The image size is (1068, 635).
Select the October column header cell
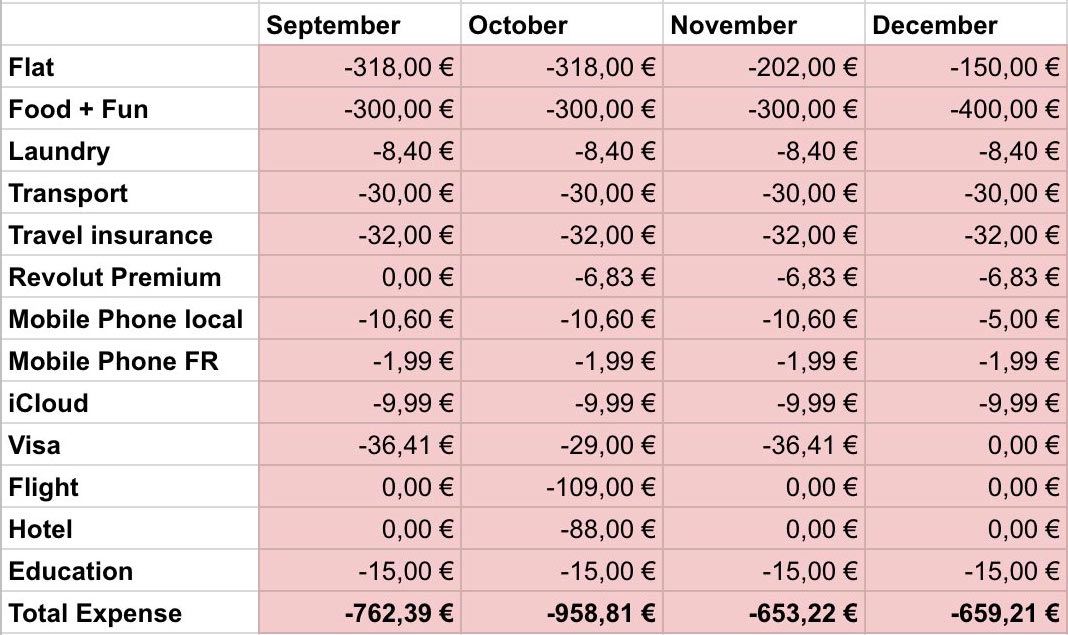point(561,25)
